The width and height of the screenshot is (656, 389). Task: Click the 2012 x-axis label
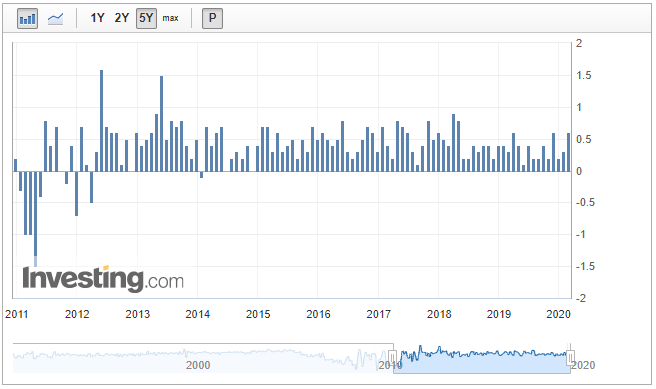click(x=77, y=314)
